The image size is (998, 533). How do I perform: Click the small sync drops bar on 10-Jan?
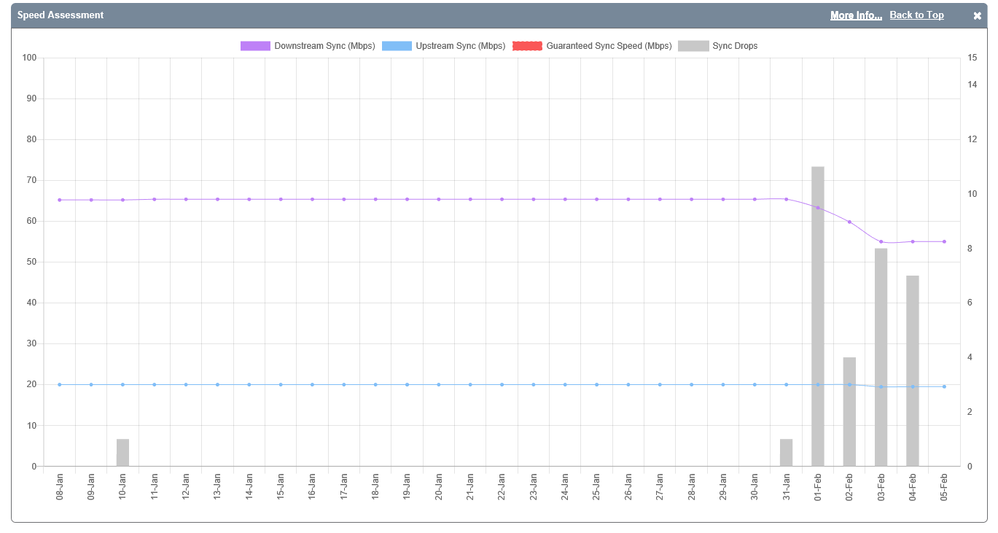pos(123,453)
